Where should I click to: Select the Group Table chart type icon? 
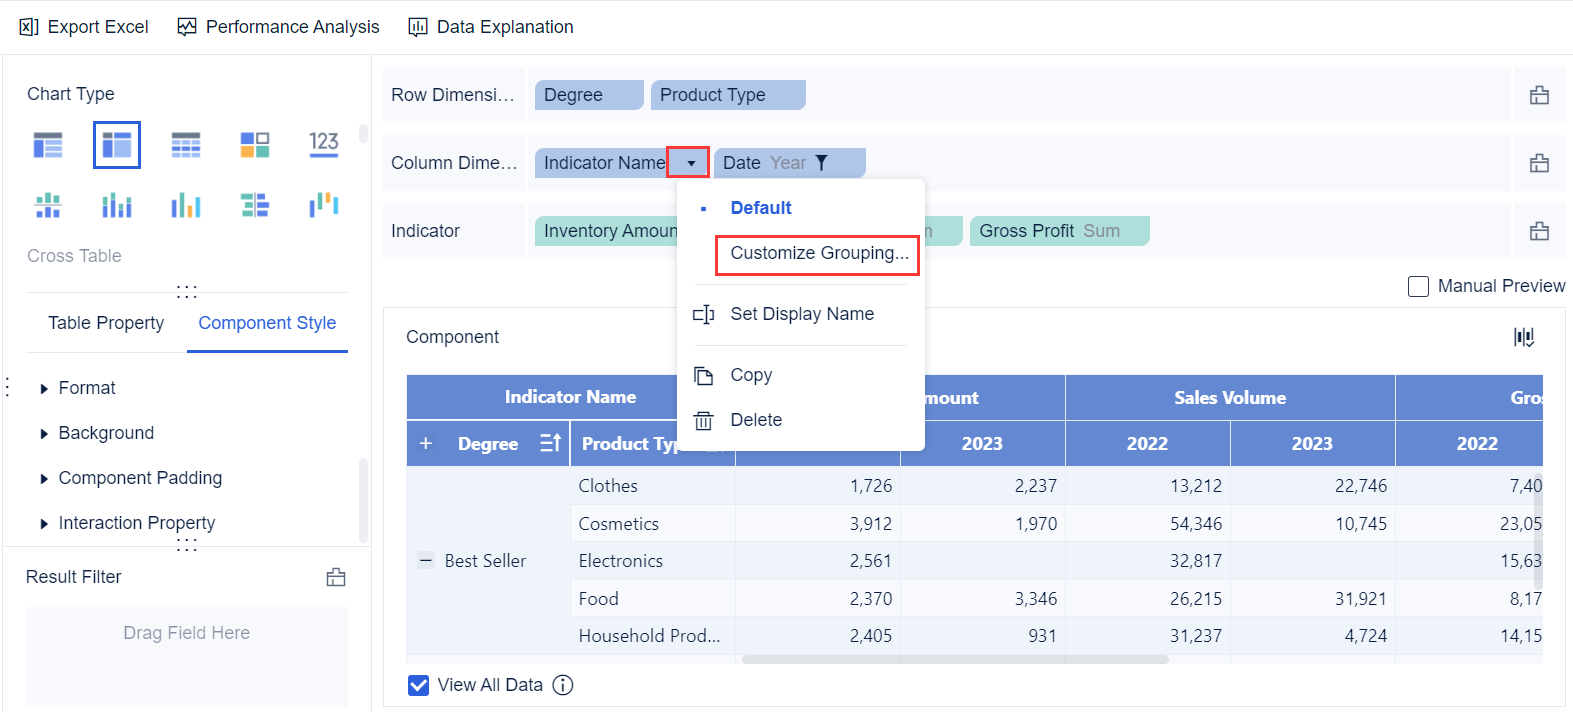click(x=48, y=145)
